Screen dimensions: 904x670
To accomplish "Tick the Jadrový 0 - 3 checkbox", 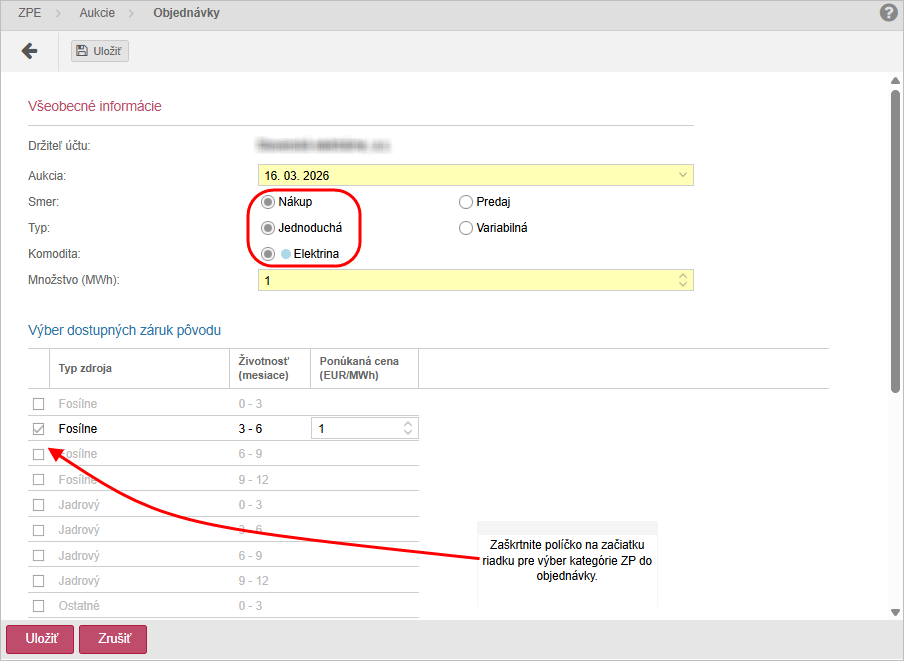I will tap(39, 505).
